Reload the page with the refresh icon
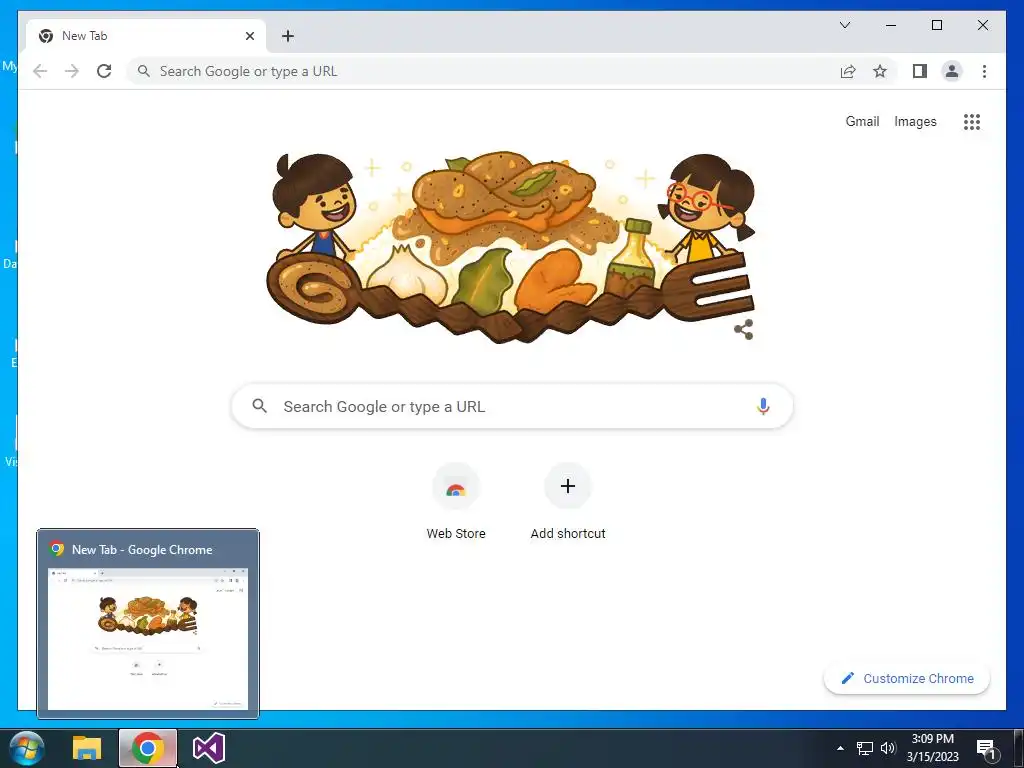Image resolution: width=1024 pixels, height=768 pixels. pyautogui.click(x=104, y=71)
